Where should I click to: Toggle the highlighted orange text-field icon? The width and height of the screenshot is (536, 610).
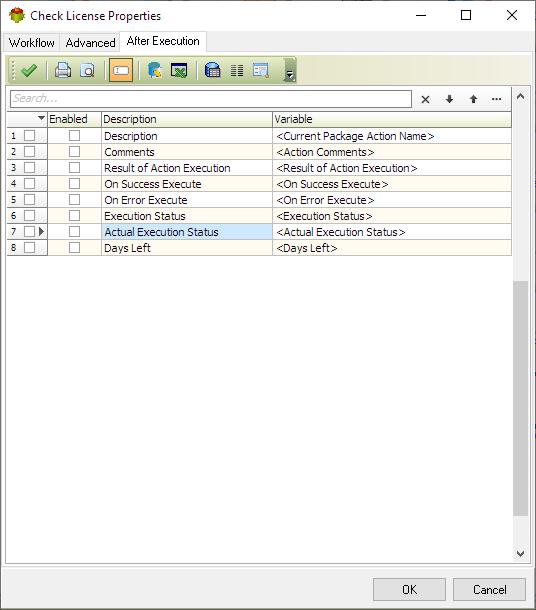point(121,70)
